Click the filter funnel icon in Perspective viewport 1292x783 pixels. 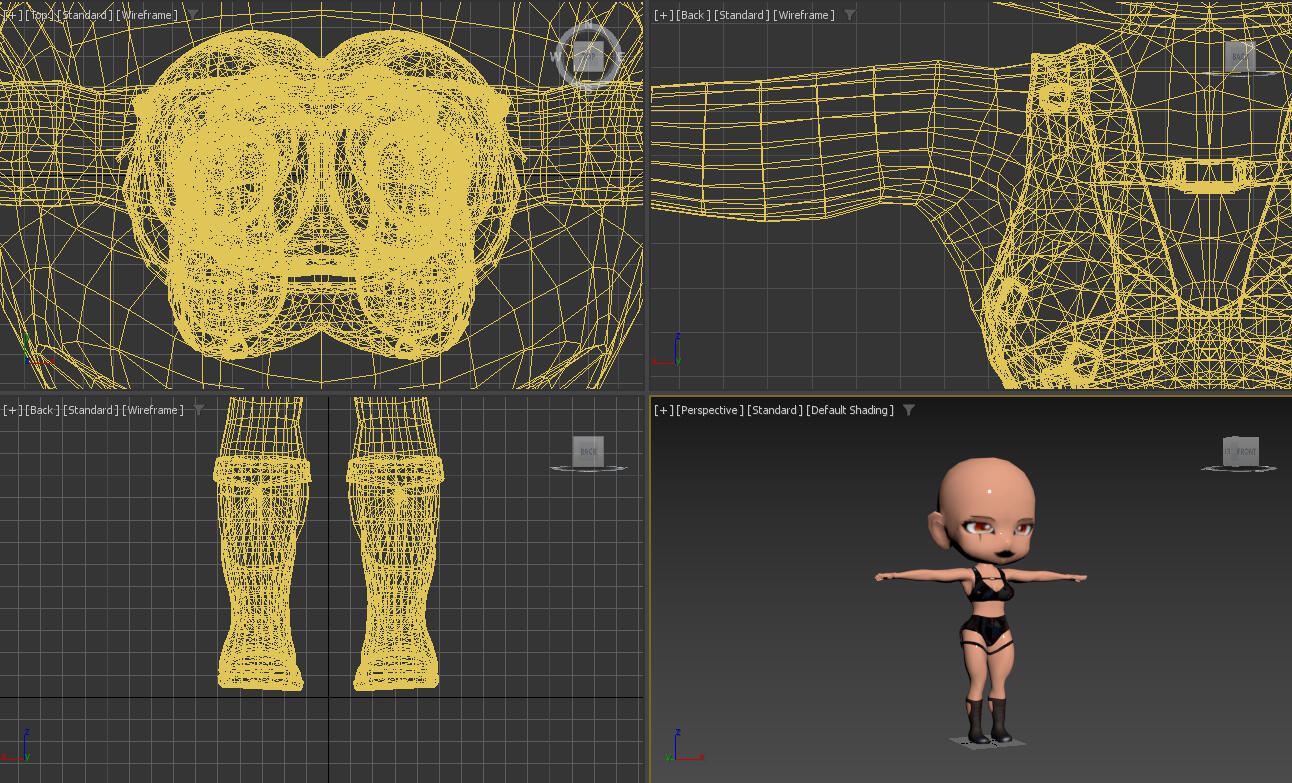pyautogui.click(x=909, y=410)
